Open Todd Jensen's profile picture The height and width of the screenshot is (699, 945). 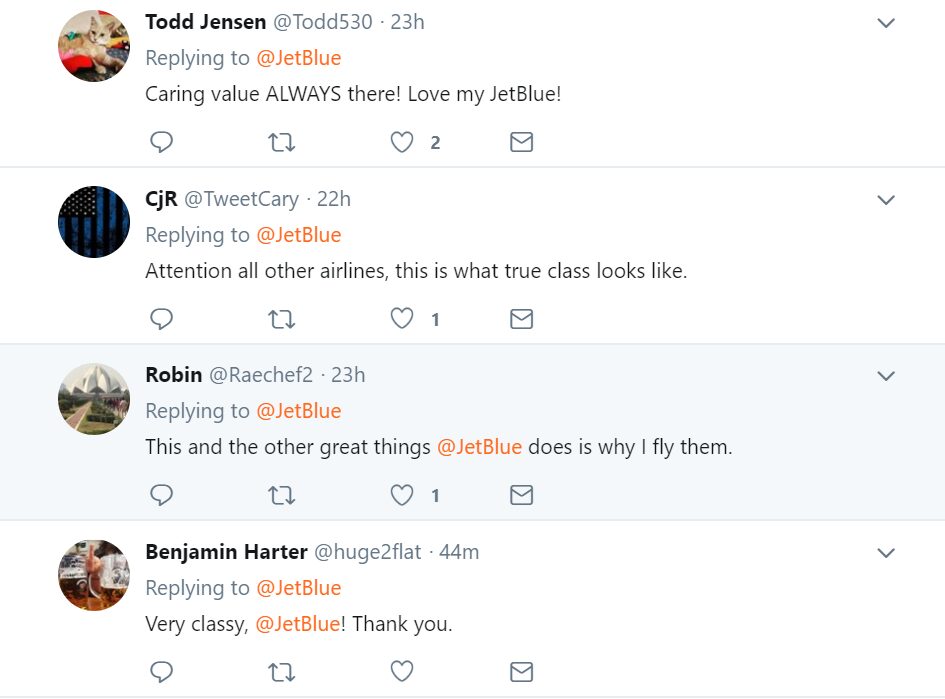[93, 46]
